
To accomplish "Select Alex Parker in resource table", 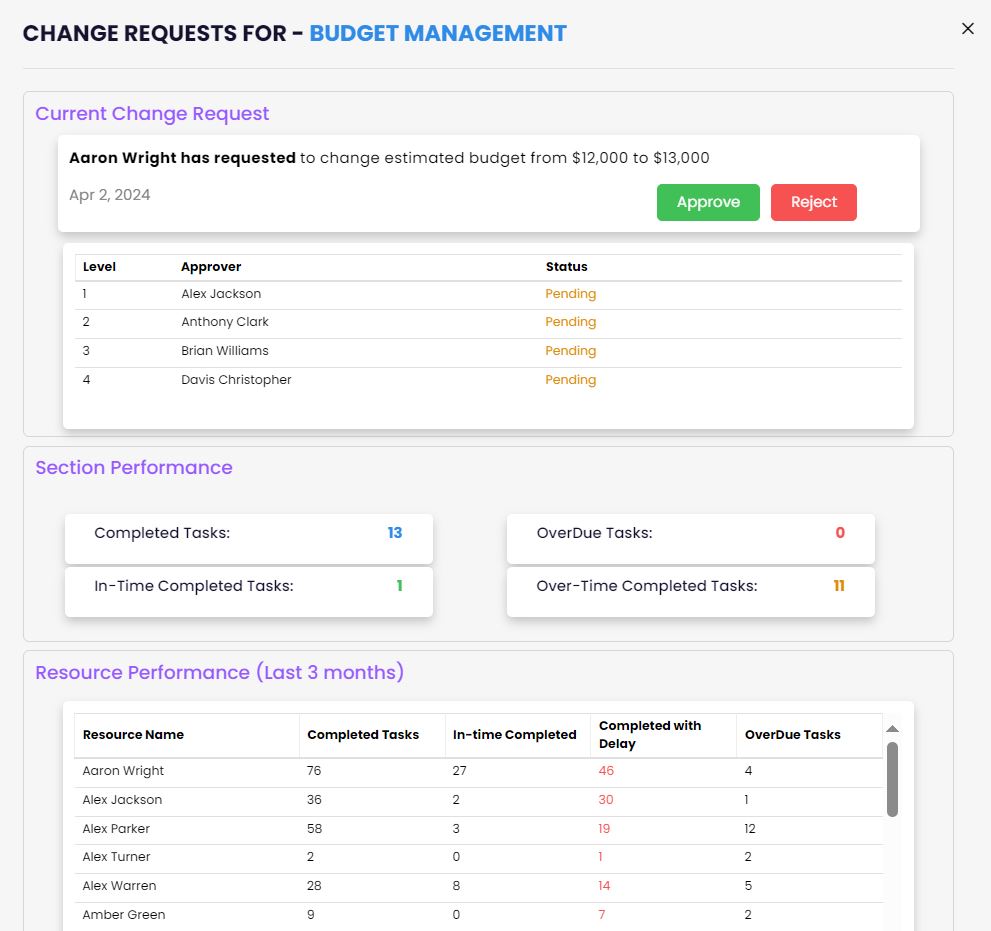I will (116, 829).
